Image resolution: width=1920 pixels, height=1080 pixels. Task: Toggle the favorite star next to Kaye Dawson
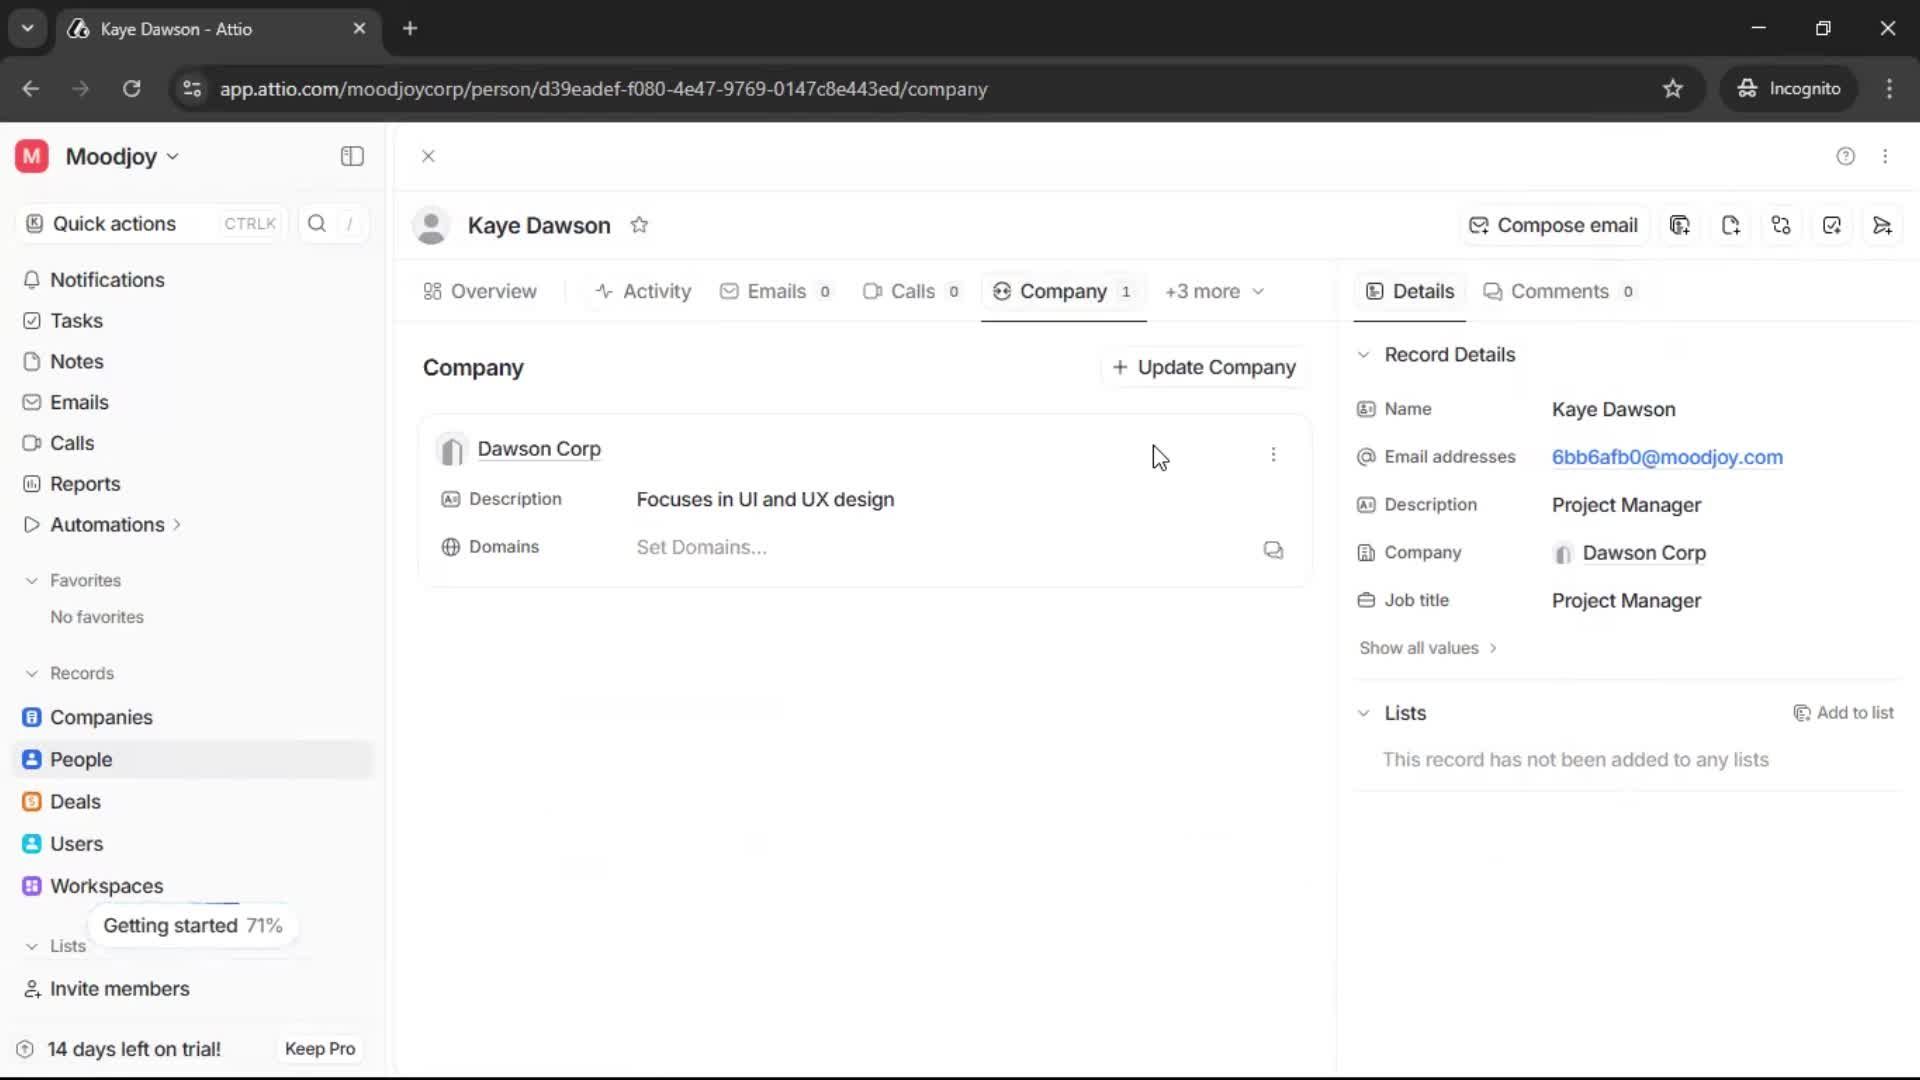[640, 224]
